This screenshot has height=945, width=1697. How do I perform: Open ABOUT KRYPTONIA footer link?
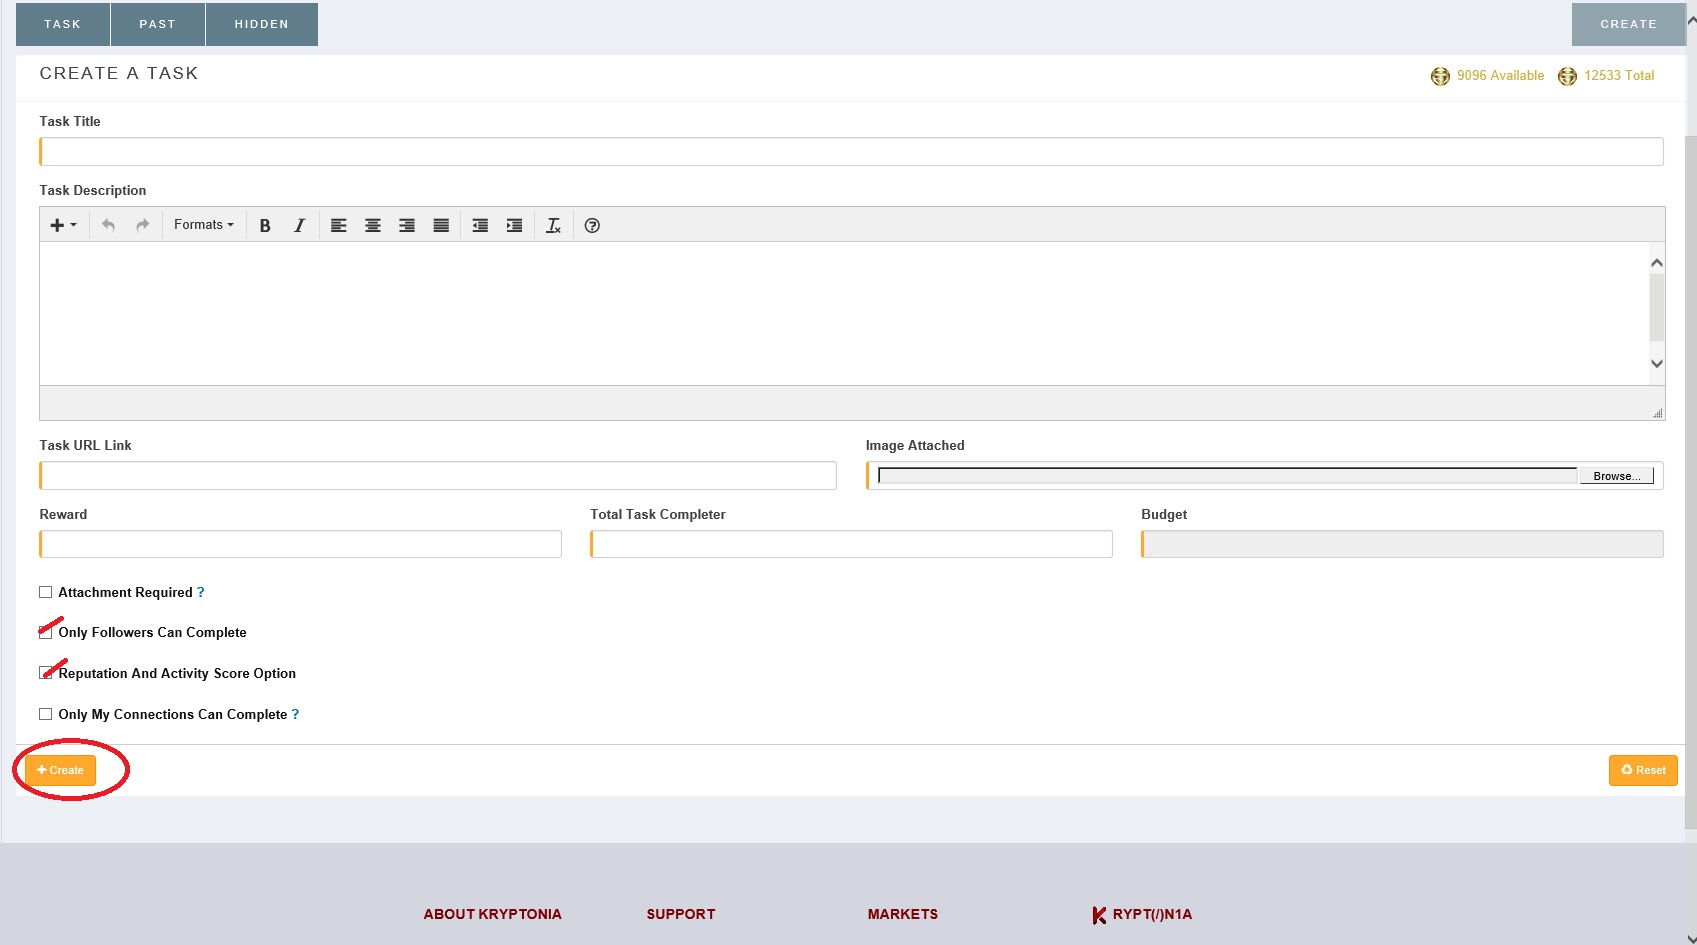[x=492, y=914]
